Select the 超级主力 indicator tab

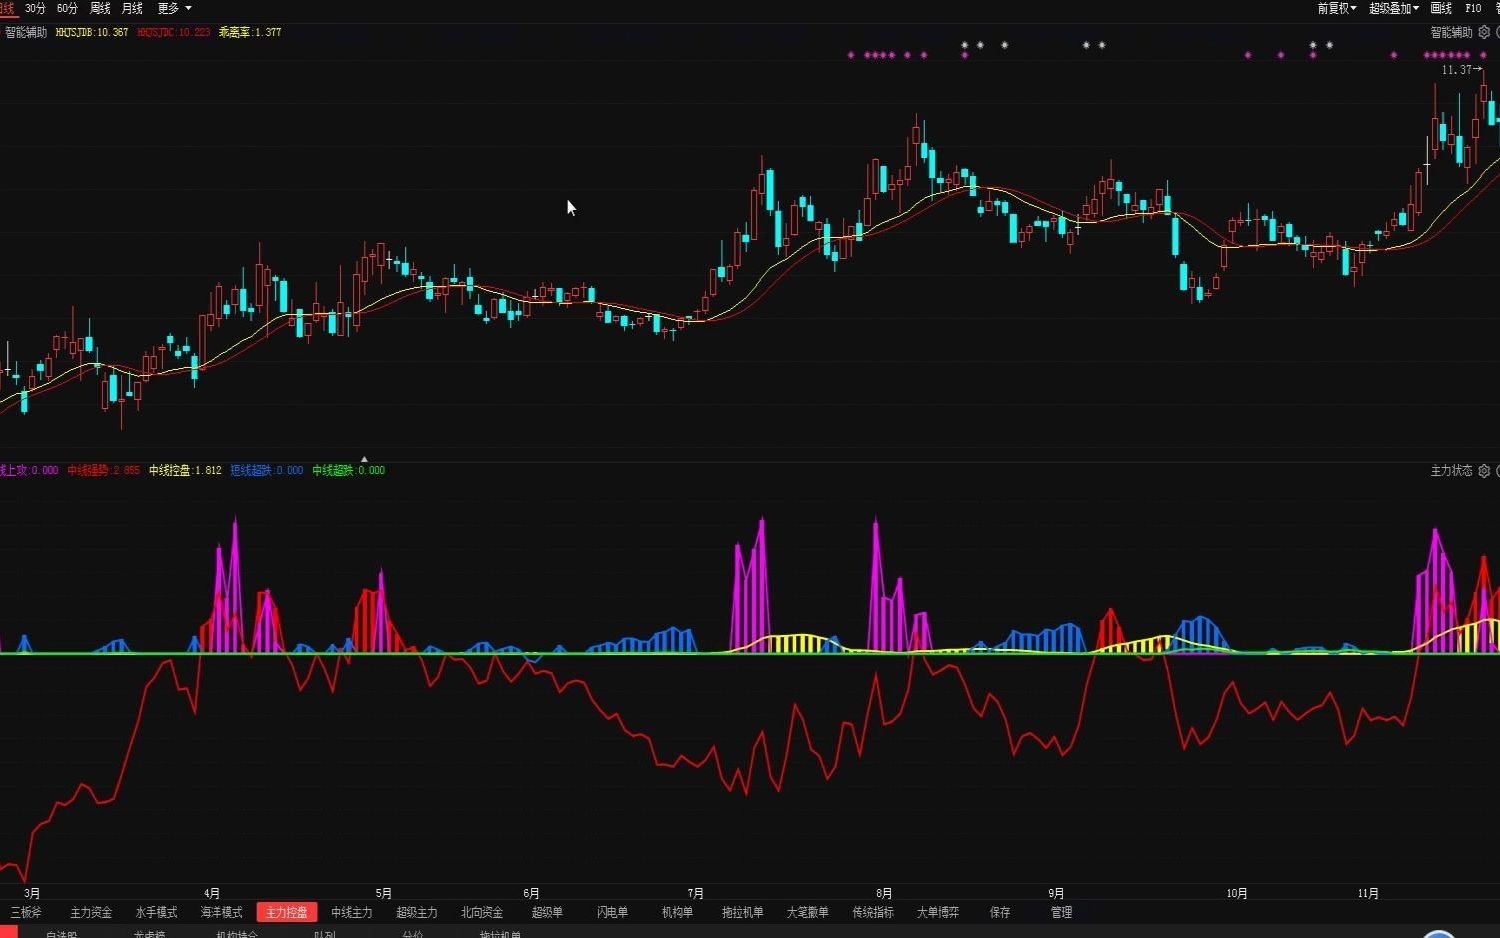pyautogui.click(x=417, y=912)
